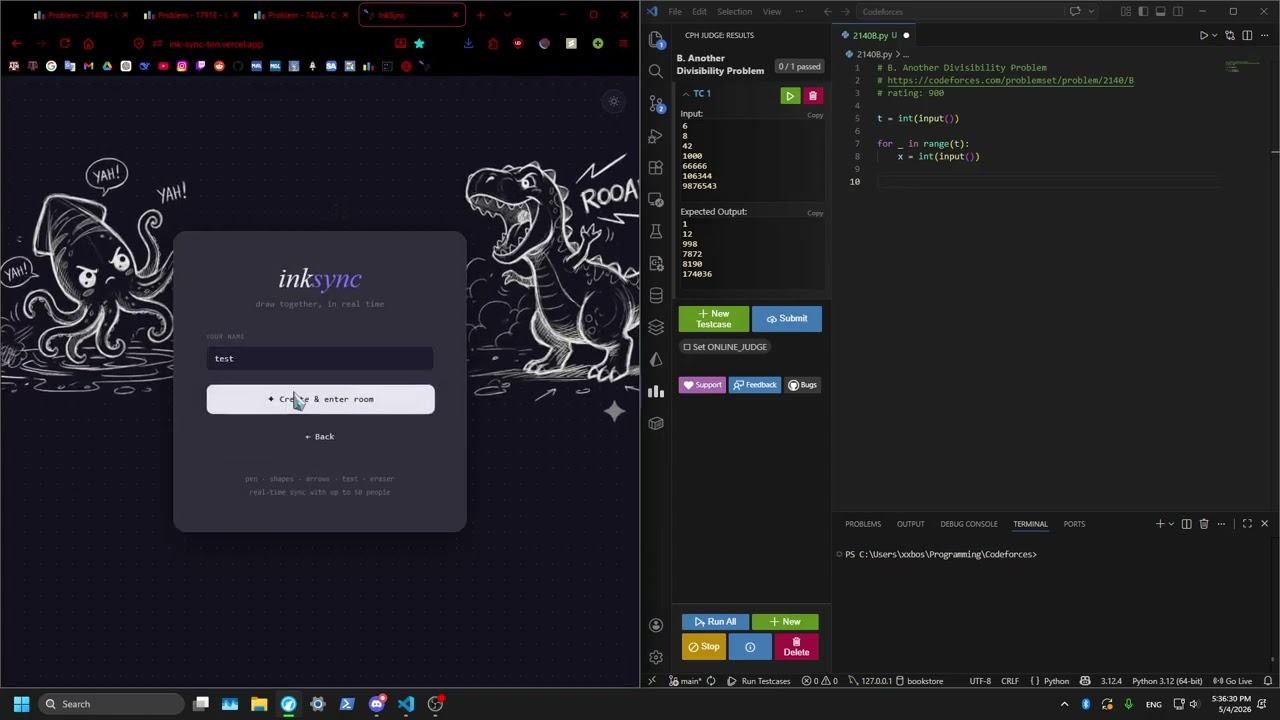The width and height of the screenshot is (1280, 720).
Task: Submit the solution via Submit button
Action: 787,319
